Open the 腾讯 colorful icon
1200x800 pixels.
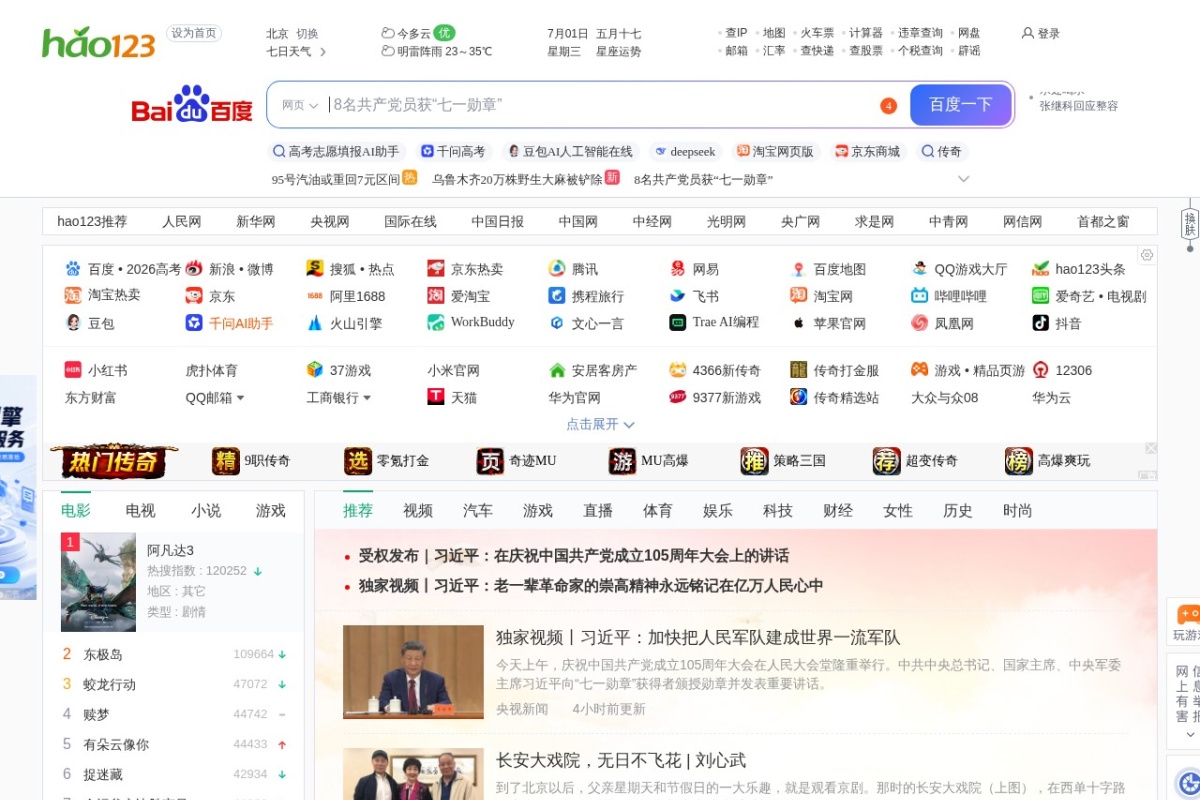tap(557, 269)
